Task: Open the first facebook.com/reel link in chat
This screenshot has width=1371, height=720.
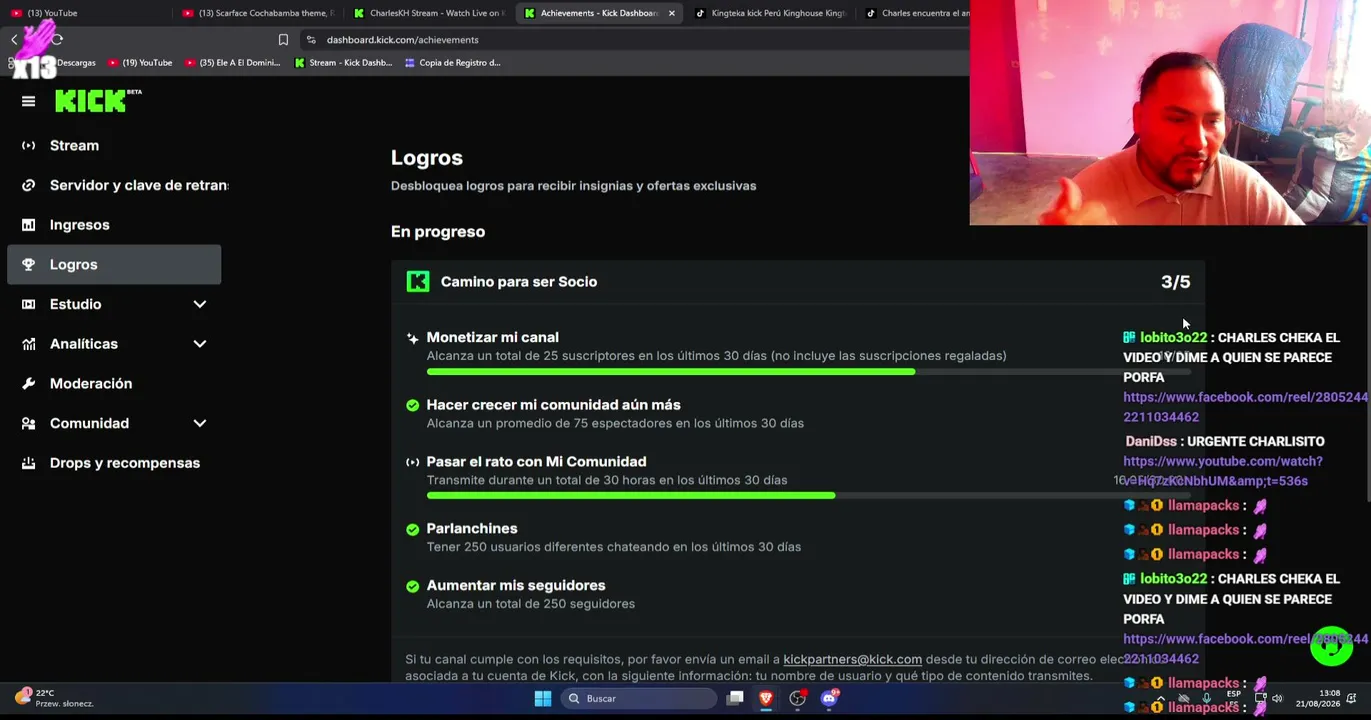Action: (x=1245, y=407)
